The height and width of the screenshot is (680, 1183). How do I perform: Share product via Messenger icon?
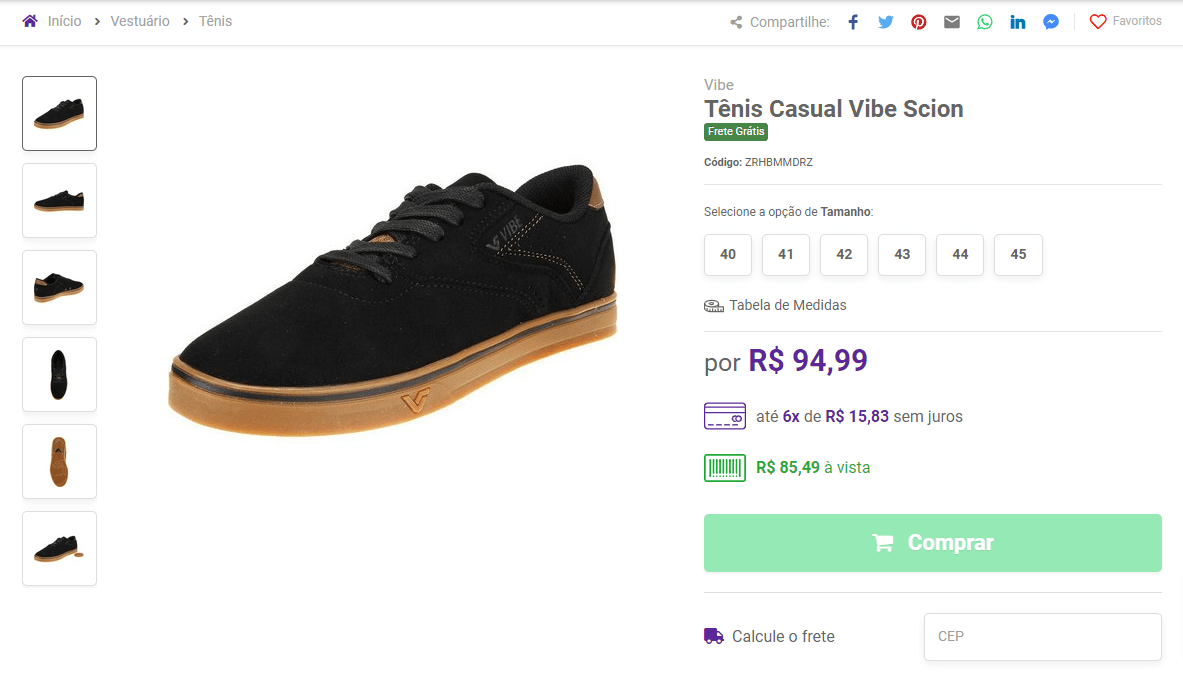(1051, 22)
